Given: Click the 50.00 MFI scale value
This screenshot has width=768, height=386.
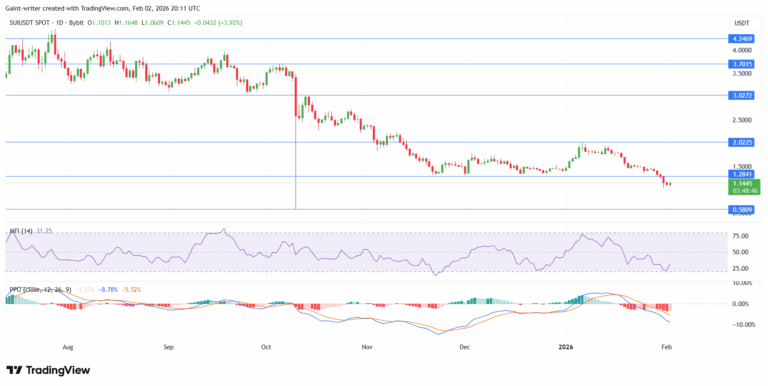Looking at the screenshot, I should click(x=740, y=252).
